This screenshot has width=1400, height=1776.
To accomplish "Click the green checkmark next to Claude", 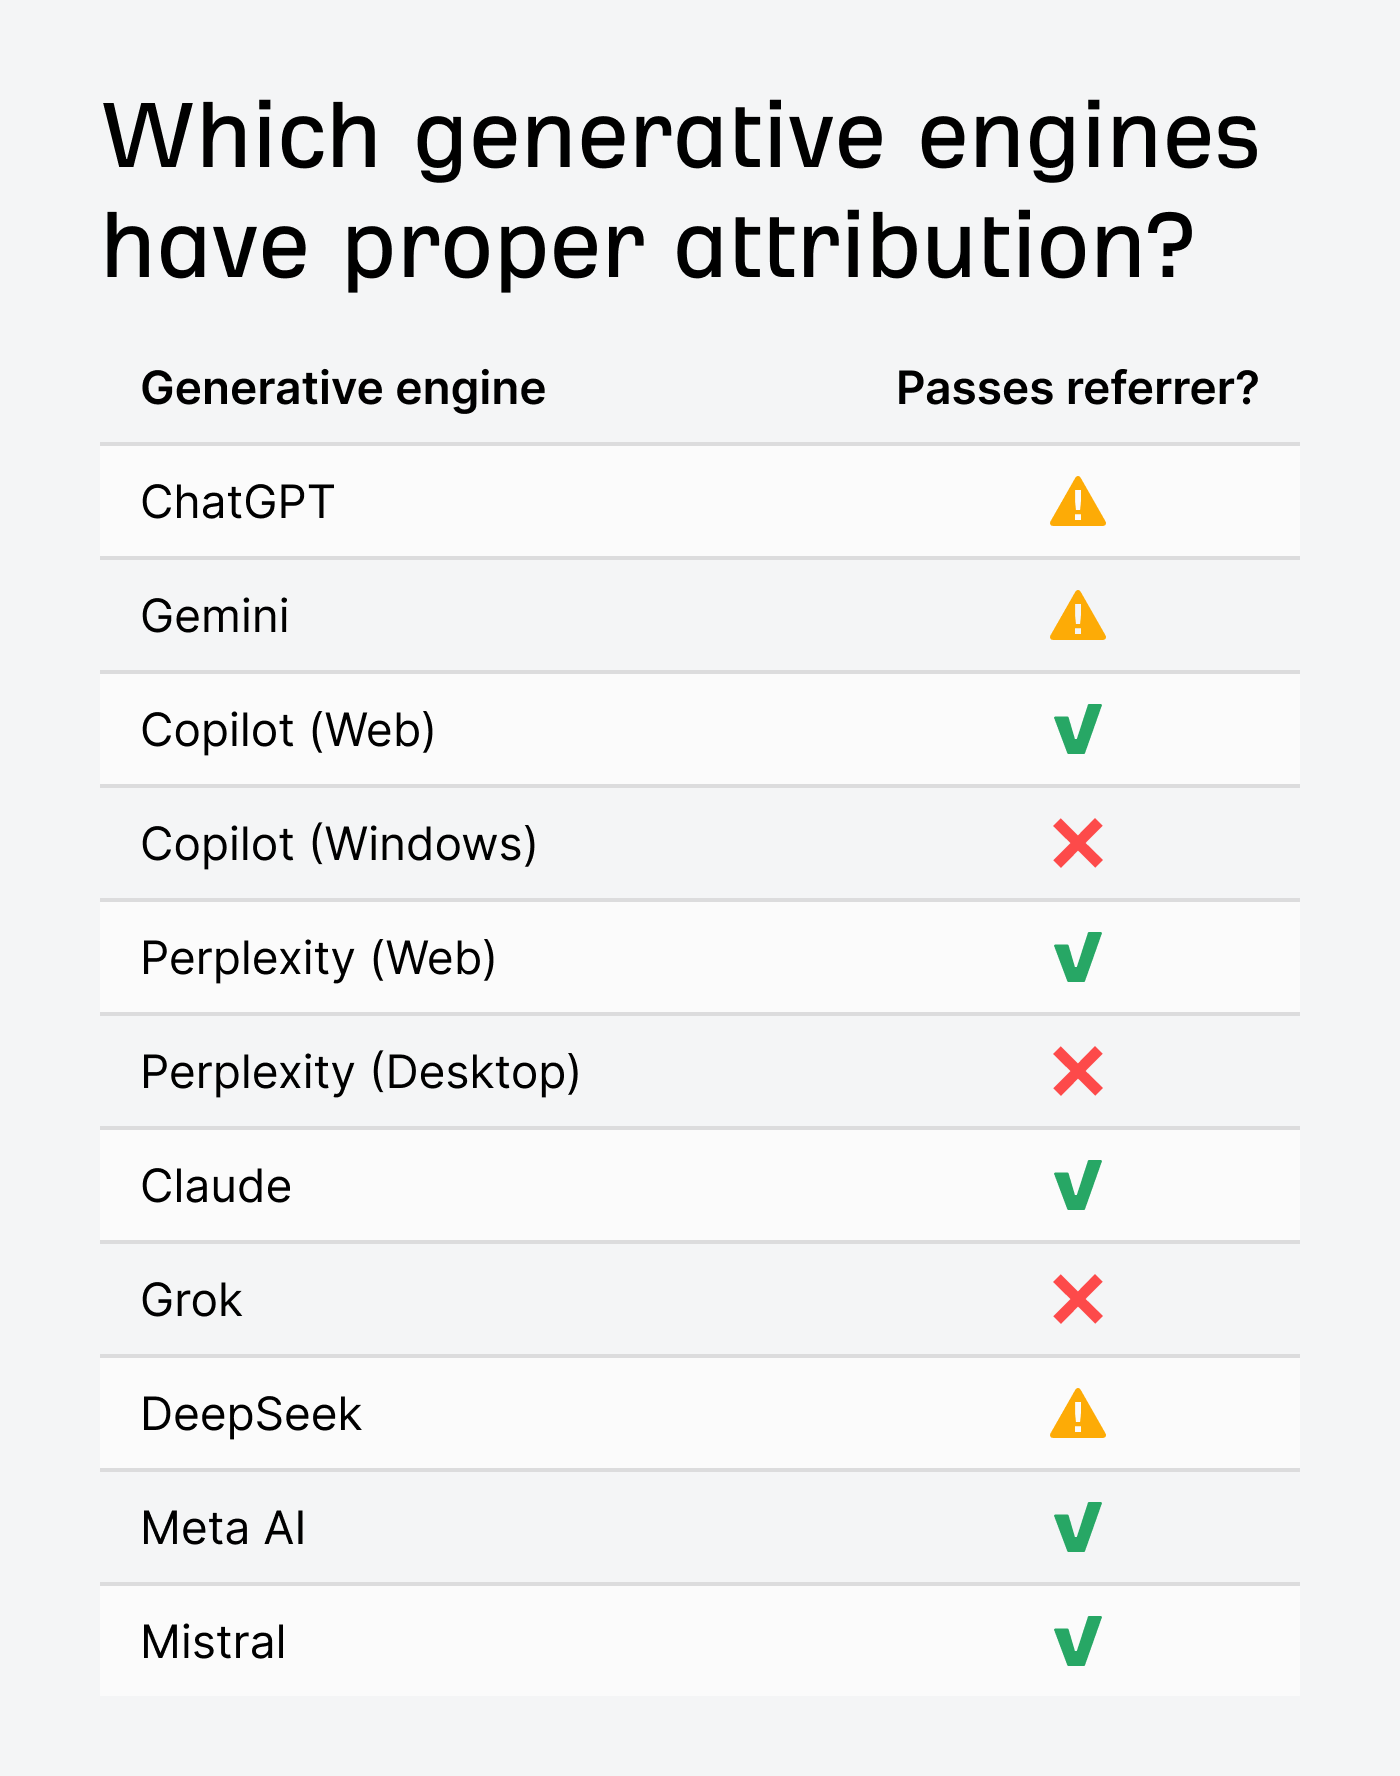I will [1077, 1186].
